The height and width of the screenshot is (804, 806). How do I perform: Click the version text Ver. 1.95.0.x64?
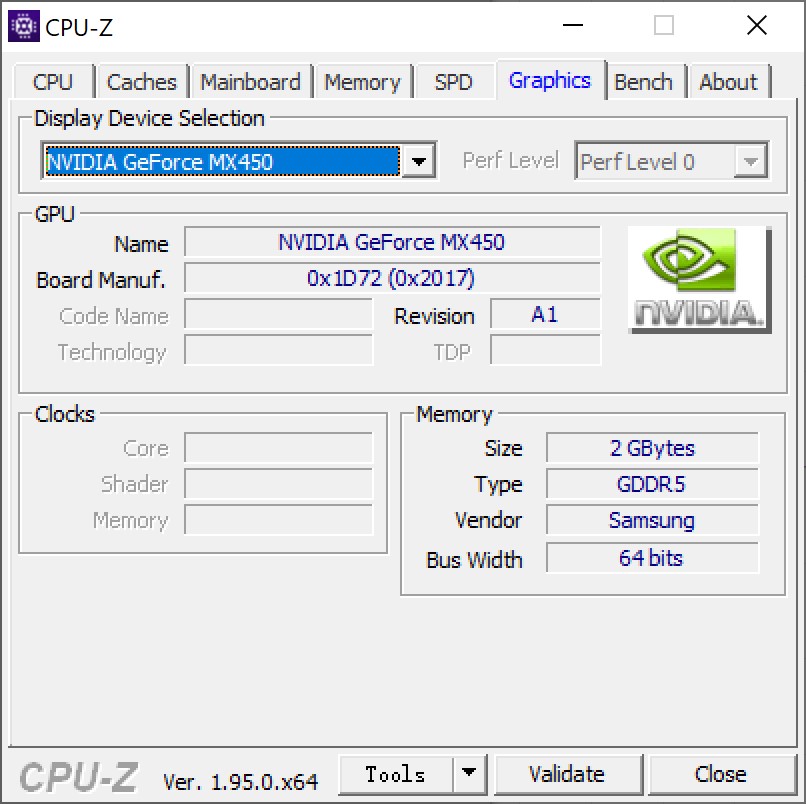(241, 782)
